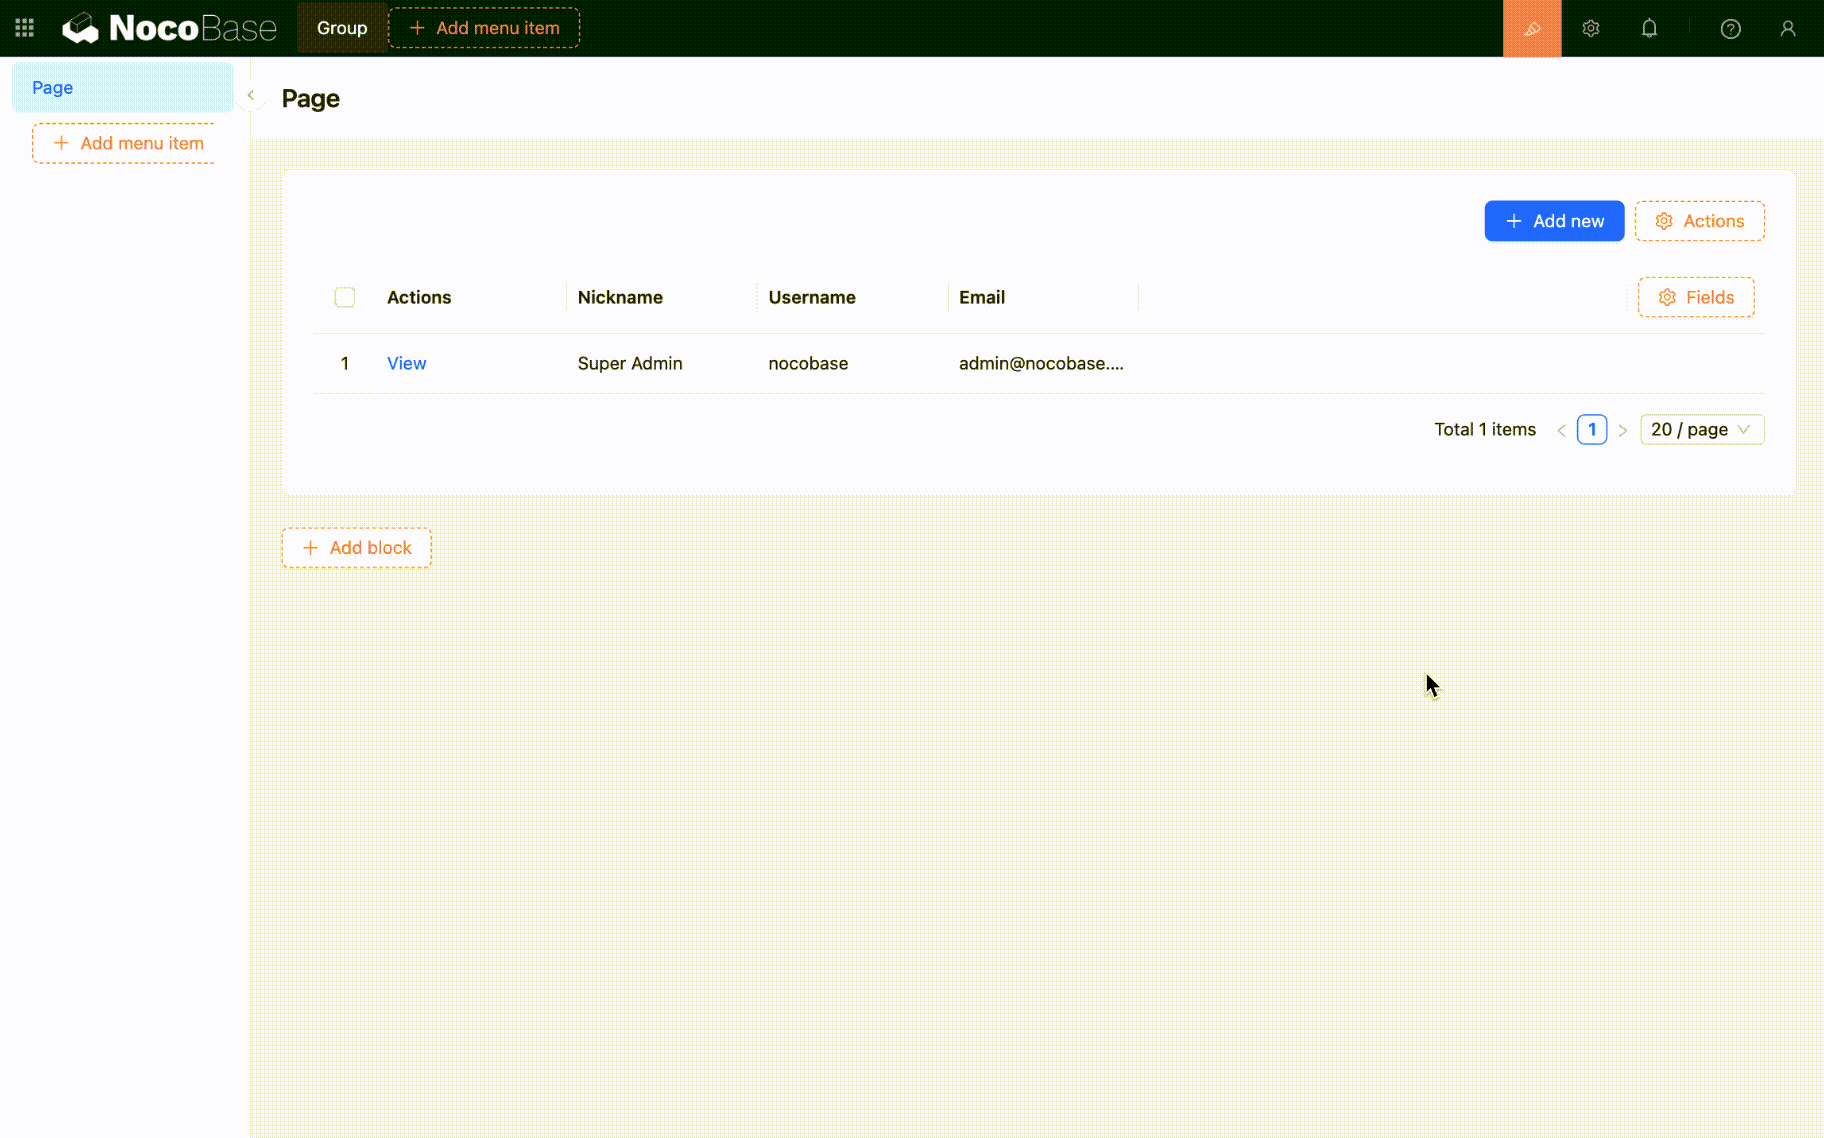
Task: Click row number 1 in the table
Action: [x=345, y=363]
